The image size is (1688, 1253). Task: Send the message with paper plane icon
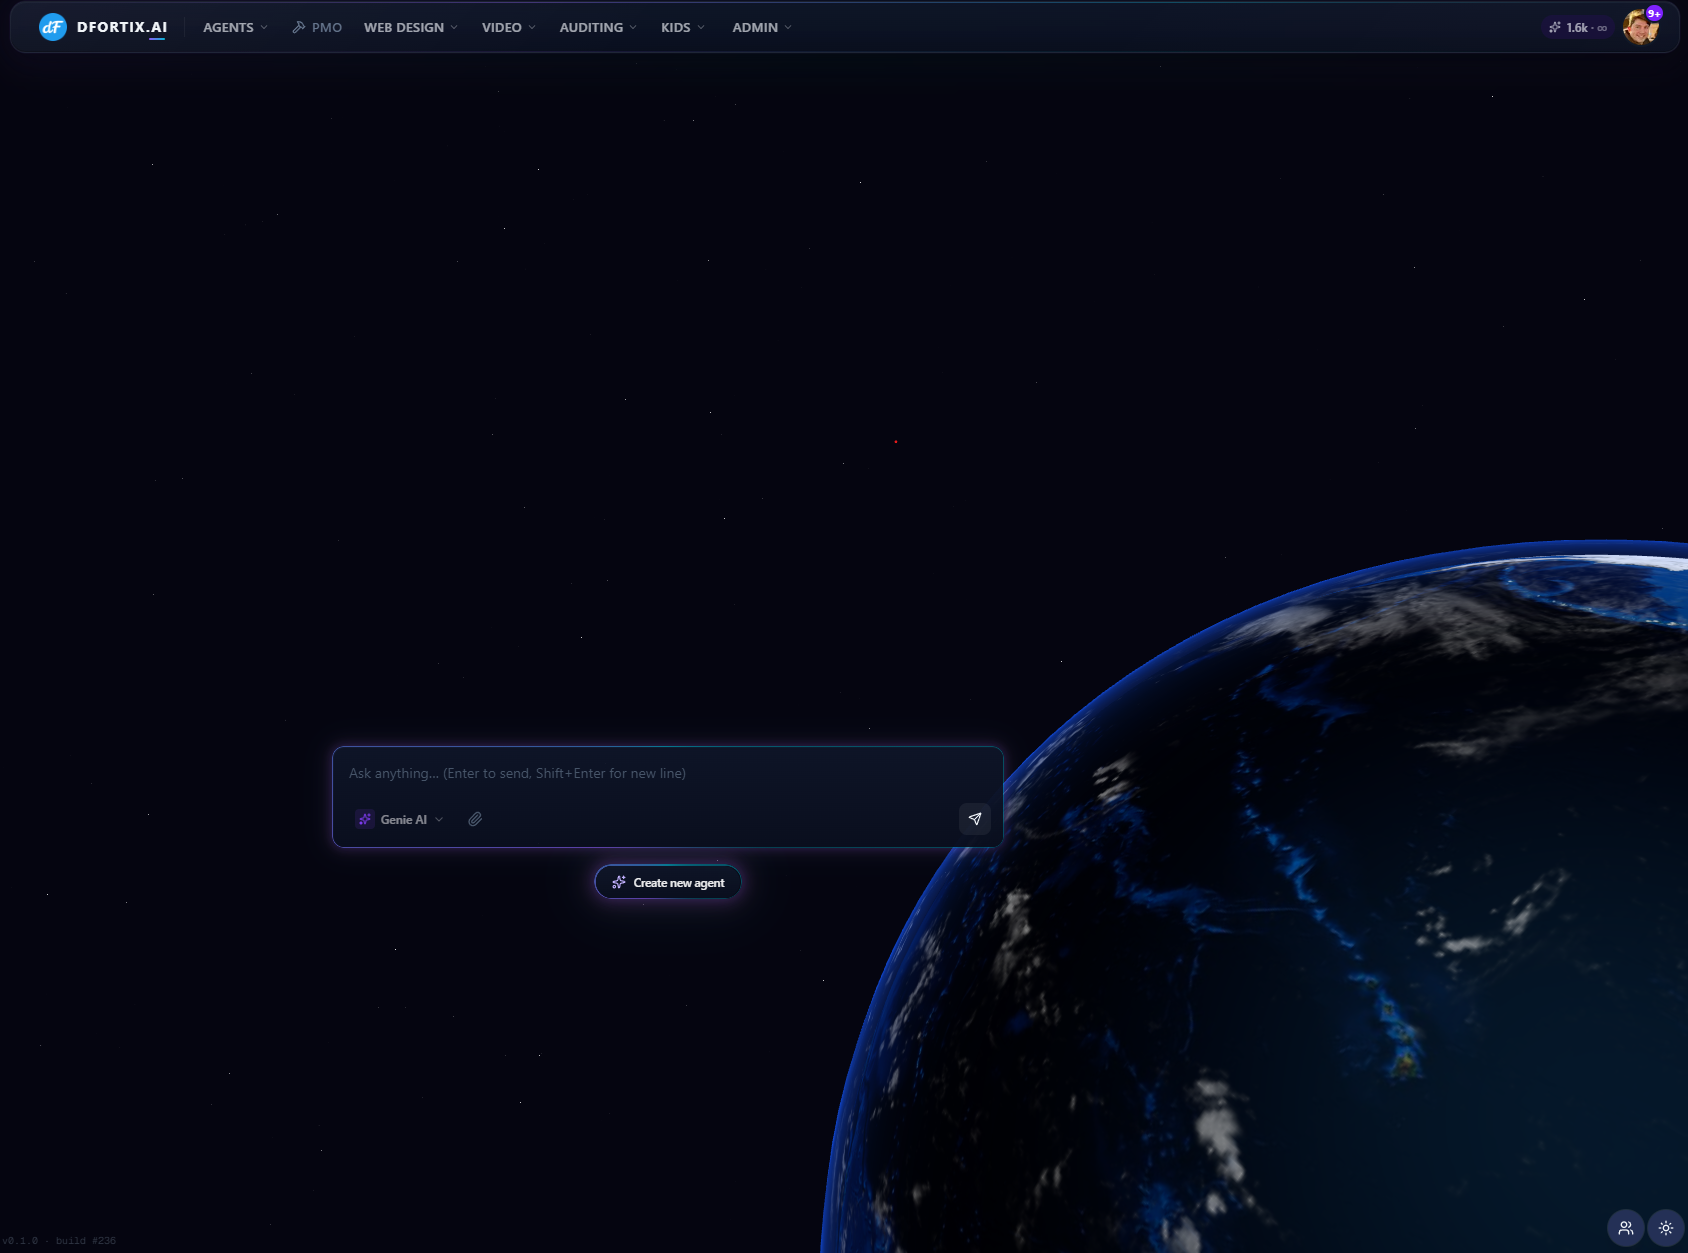coord(975,819)
